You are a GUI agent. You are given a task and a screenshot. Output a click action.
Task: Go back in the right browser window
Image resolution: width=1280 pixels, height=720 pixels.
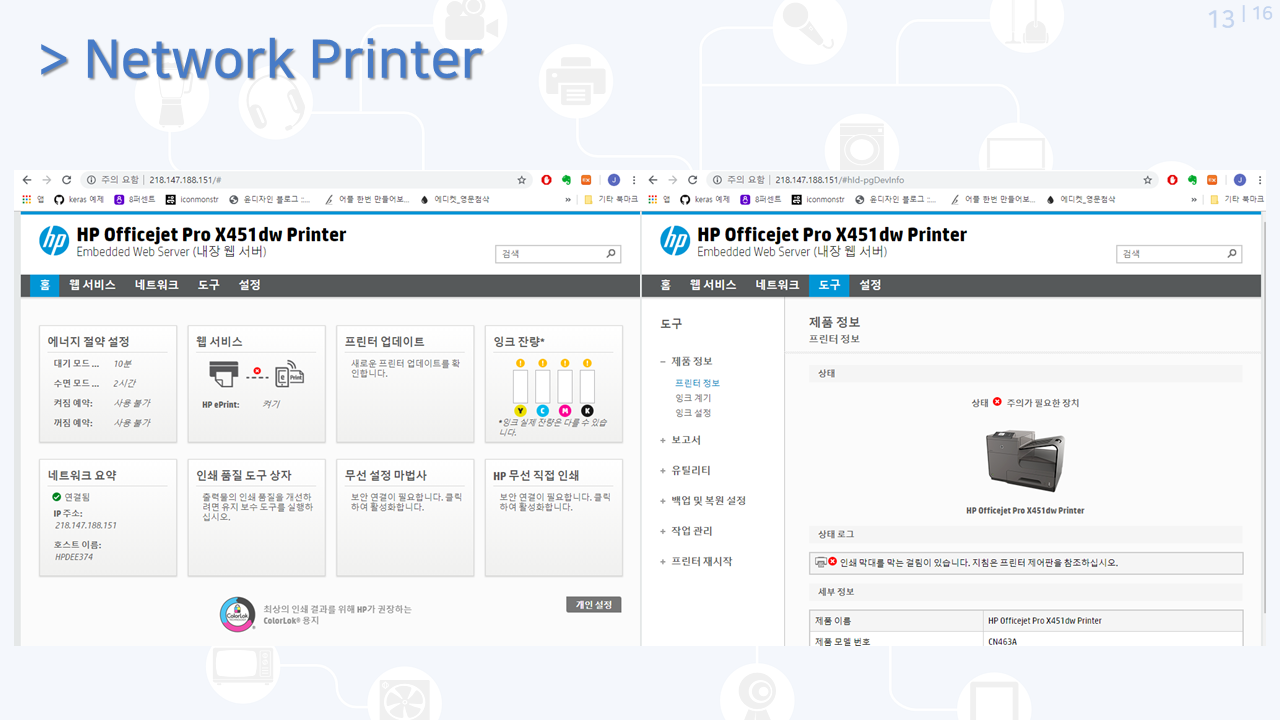[x=653, y=180]
